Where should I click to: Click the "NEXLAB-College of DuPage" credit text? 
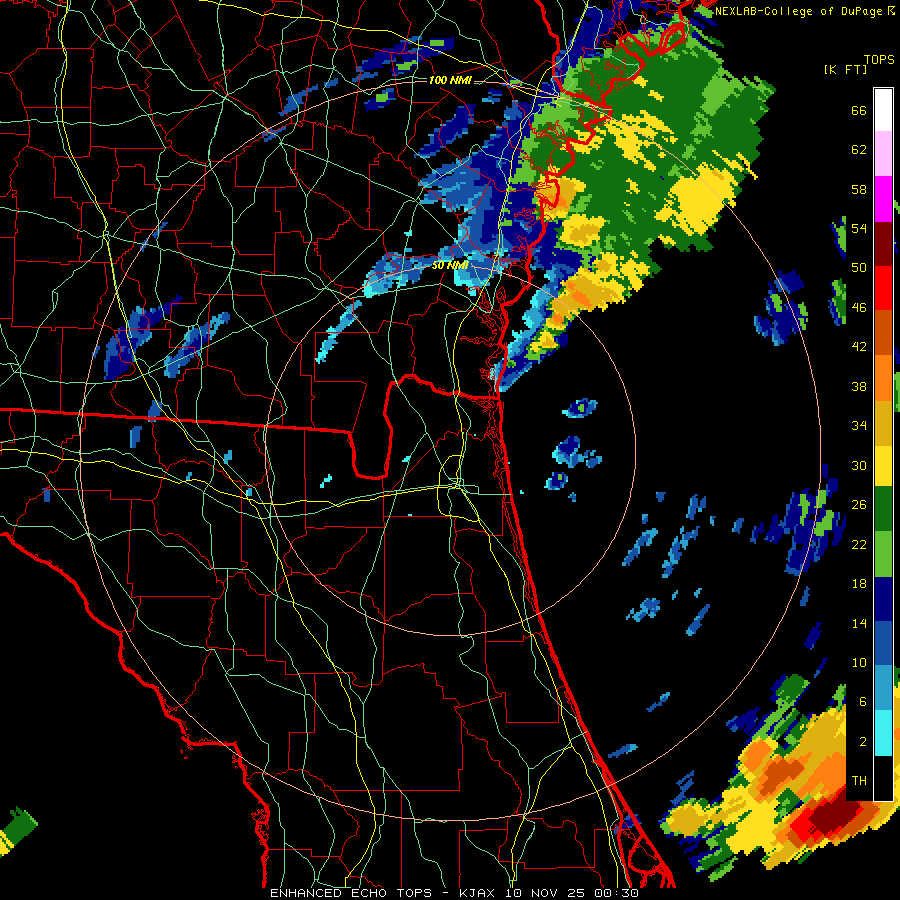pos(800,11)
